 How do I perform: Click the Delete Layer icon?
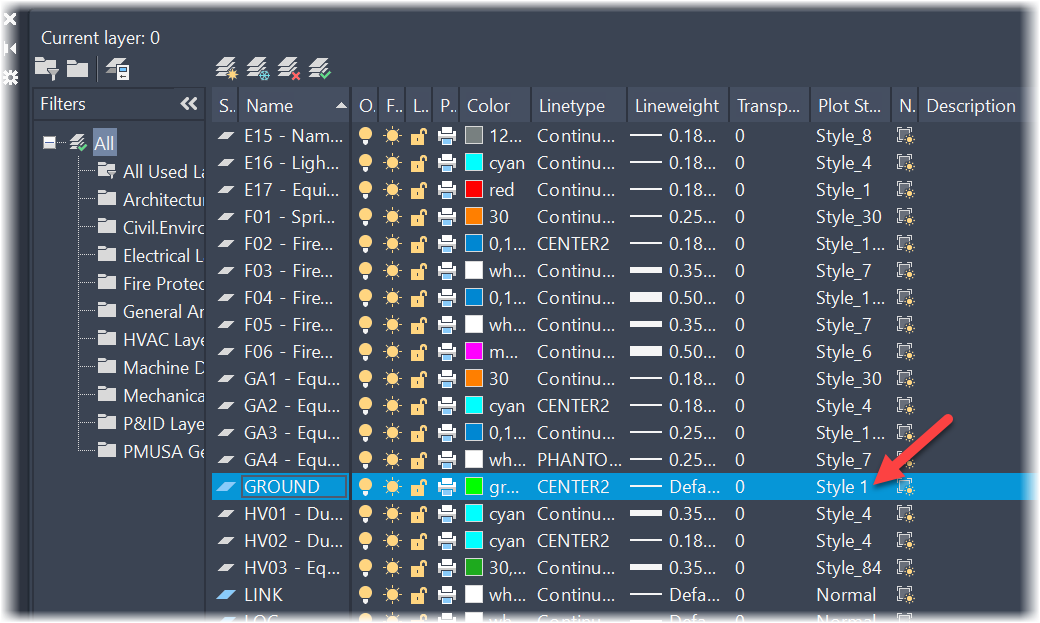289,68
